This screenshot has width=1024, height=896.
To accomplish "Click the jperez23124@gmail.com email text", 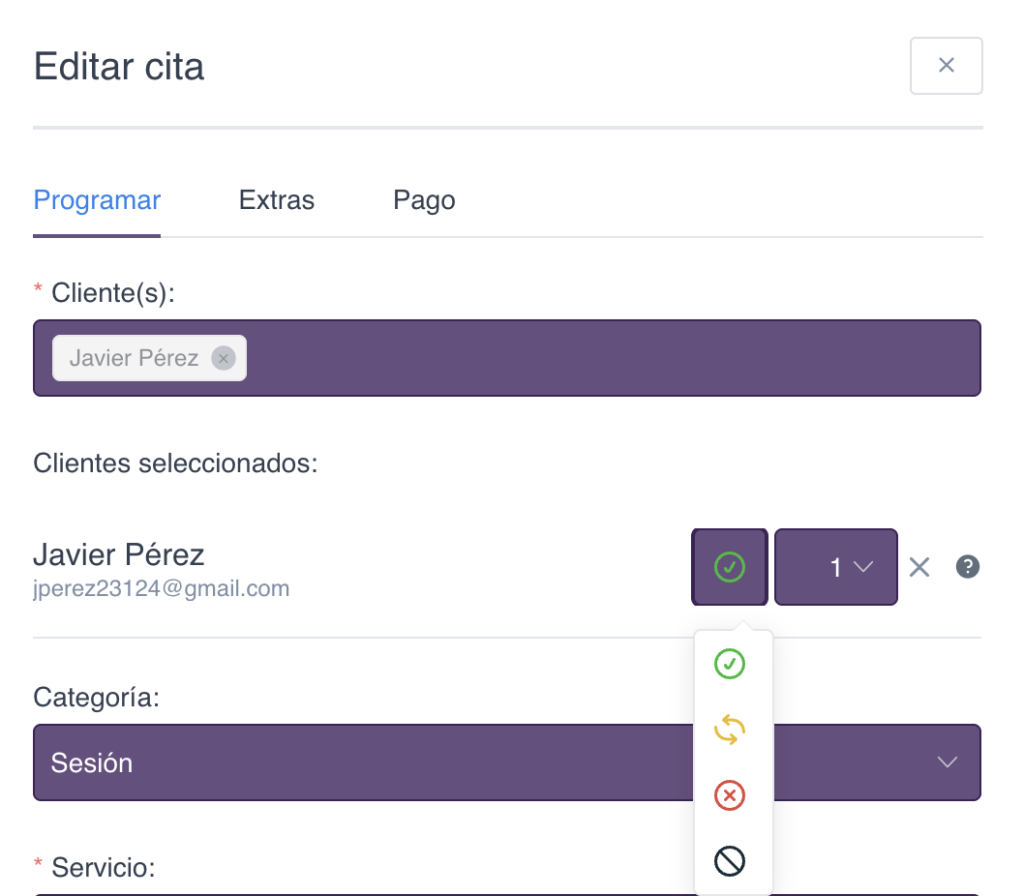I will (x=161, y=589).
